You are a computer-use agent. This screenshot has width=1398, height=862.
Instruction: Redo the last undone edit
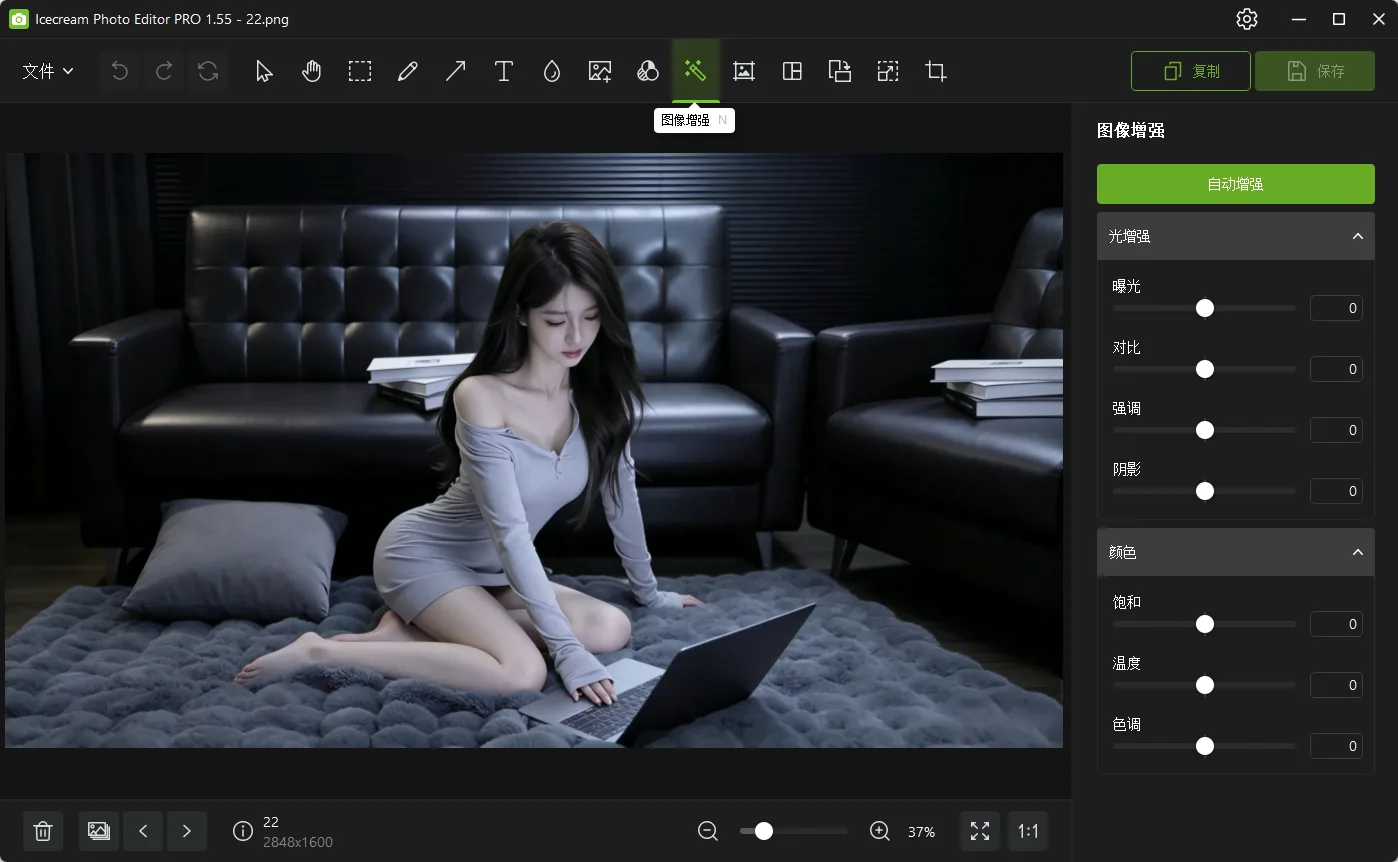[164, 71]
